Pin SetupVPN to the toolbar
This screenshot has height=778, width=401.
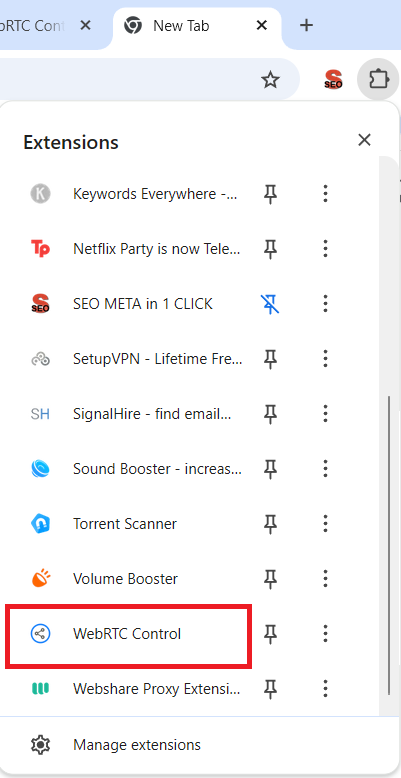(270, 359)
